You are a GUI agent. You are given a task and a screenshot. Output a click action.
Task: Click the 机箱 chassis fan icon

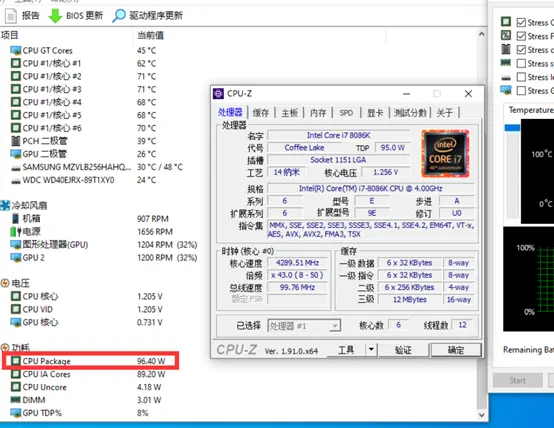pos(16,218)
